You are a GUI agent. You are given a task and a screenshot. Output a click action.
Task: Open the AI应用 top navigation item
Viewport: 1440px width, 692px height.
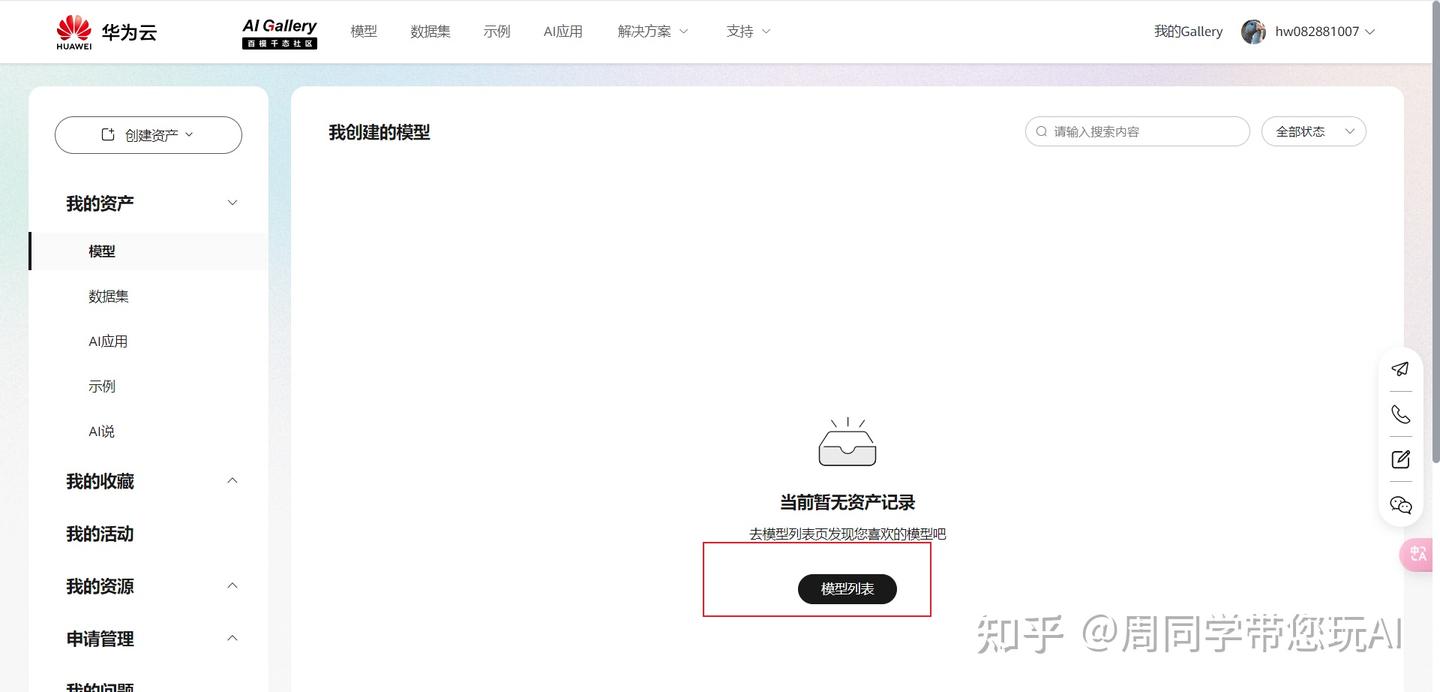coord(563,32)
